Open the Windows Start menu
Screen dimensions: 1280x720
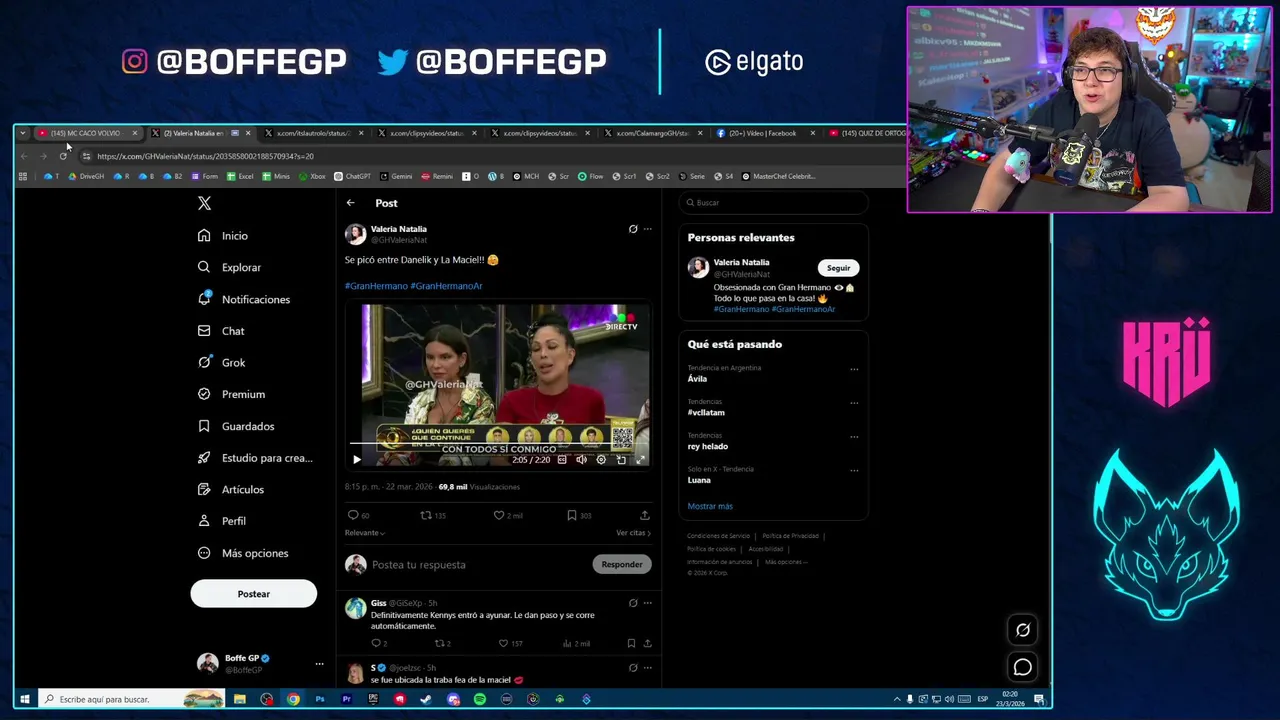[x=25, y=699]
